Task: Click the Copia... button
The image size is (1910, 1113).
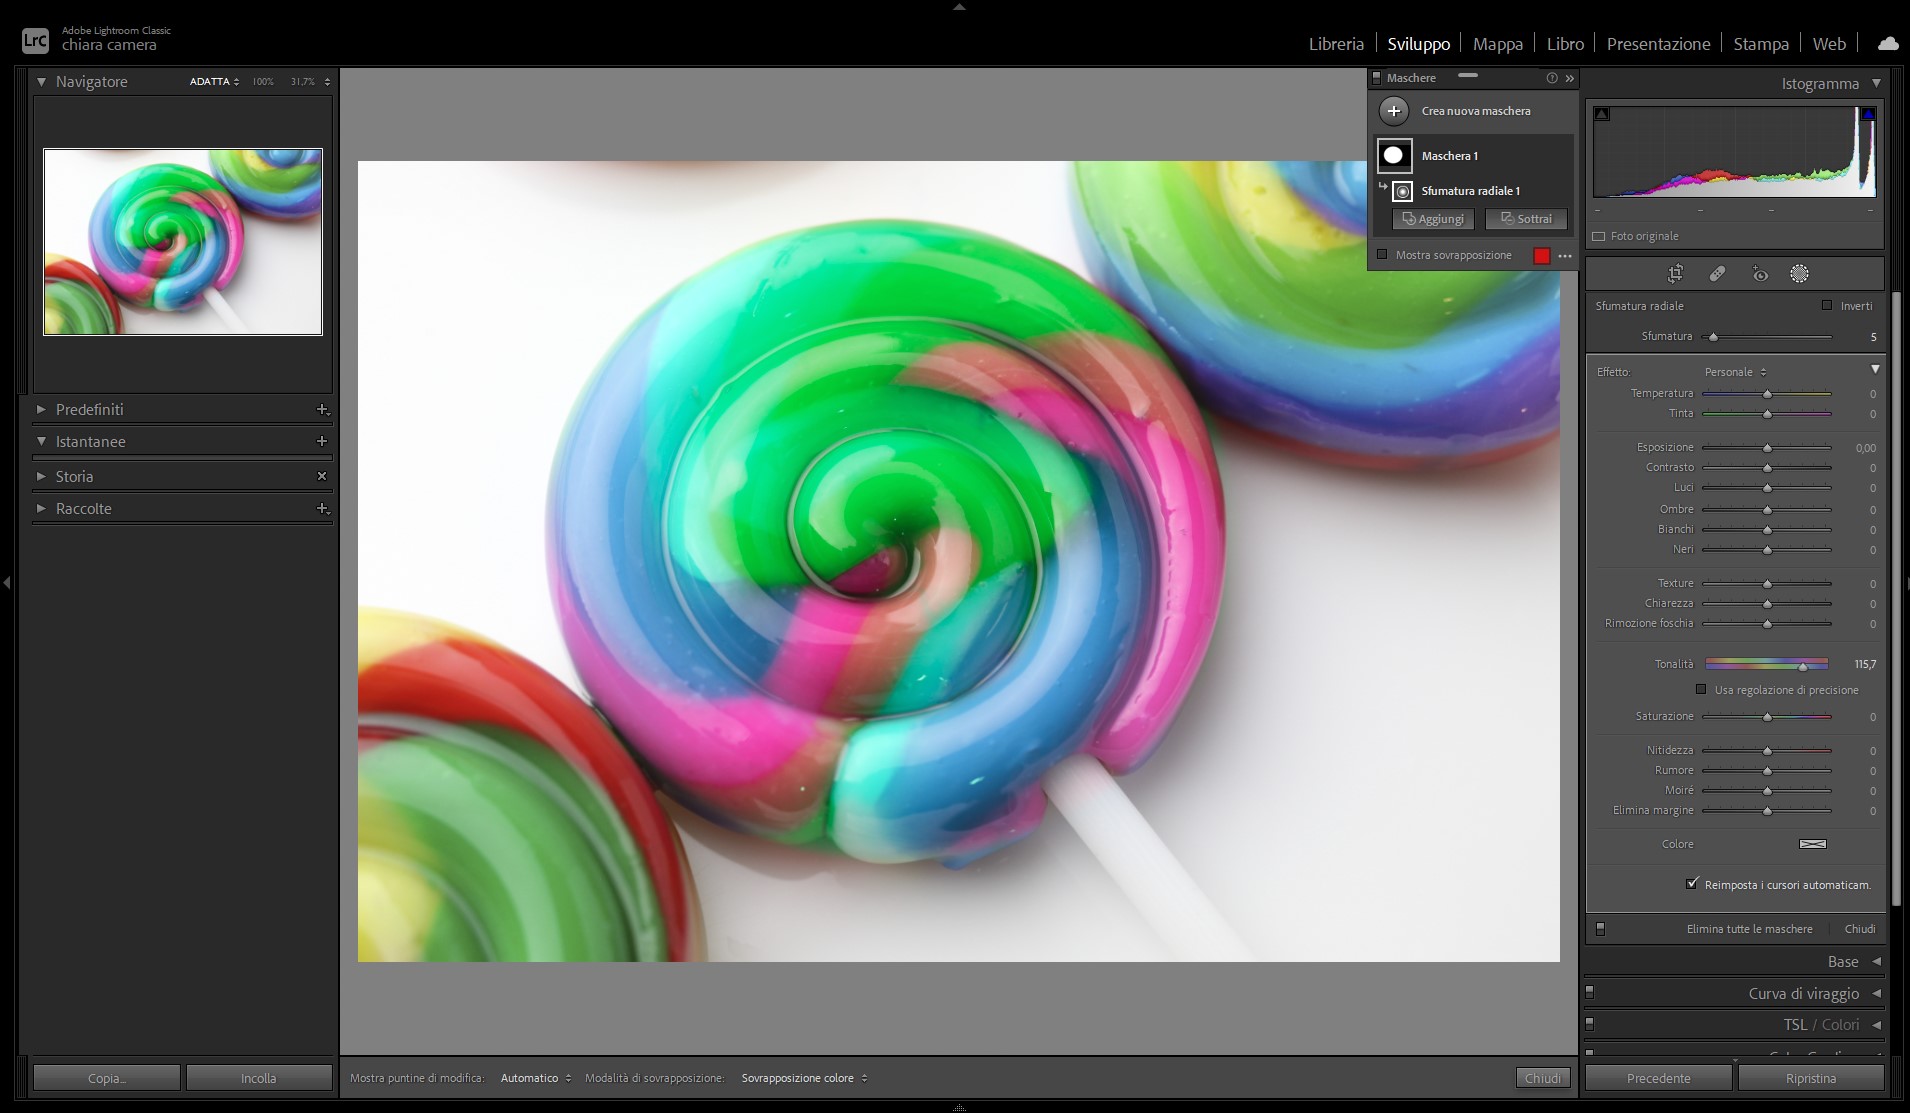Action: coord(107,1078)
